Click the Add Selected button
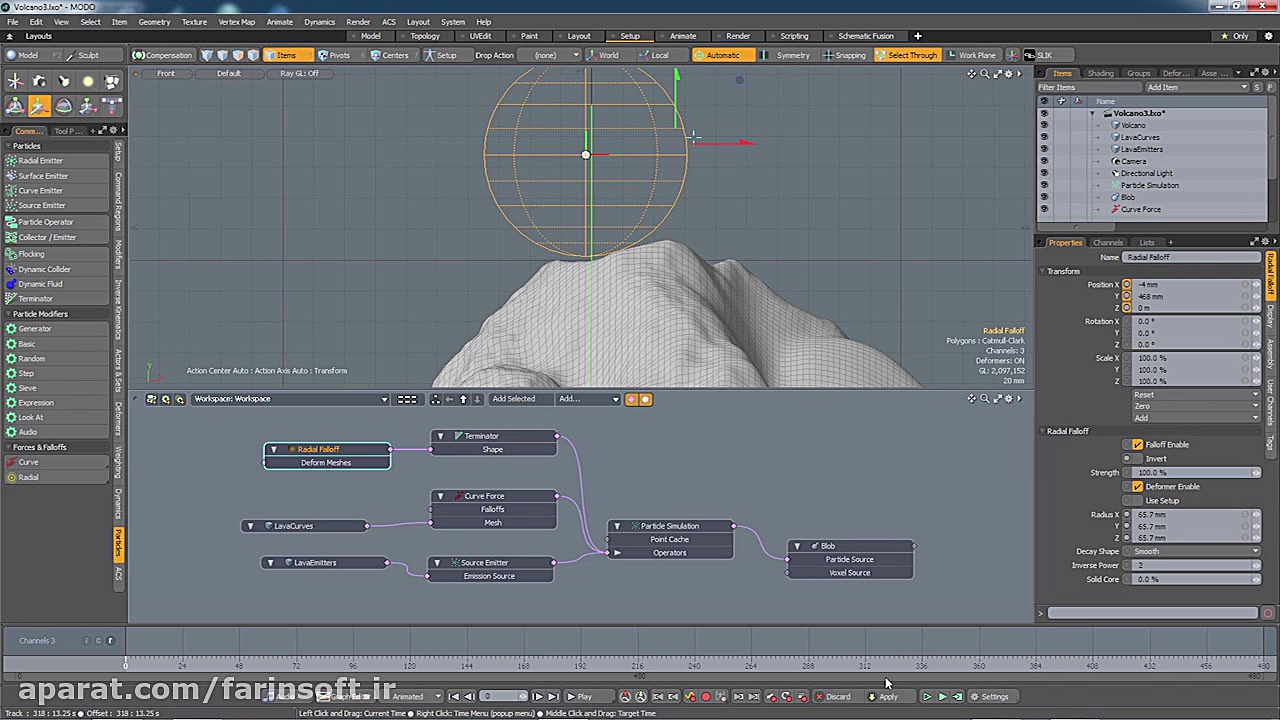Screen dimensions: 1280x720 point(513,399)
